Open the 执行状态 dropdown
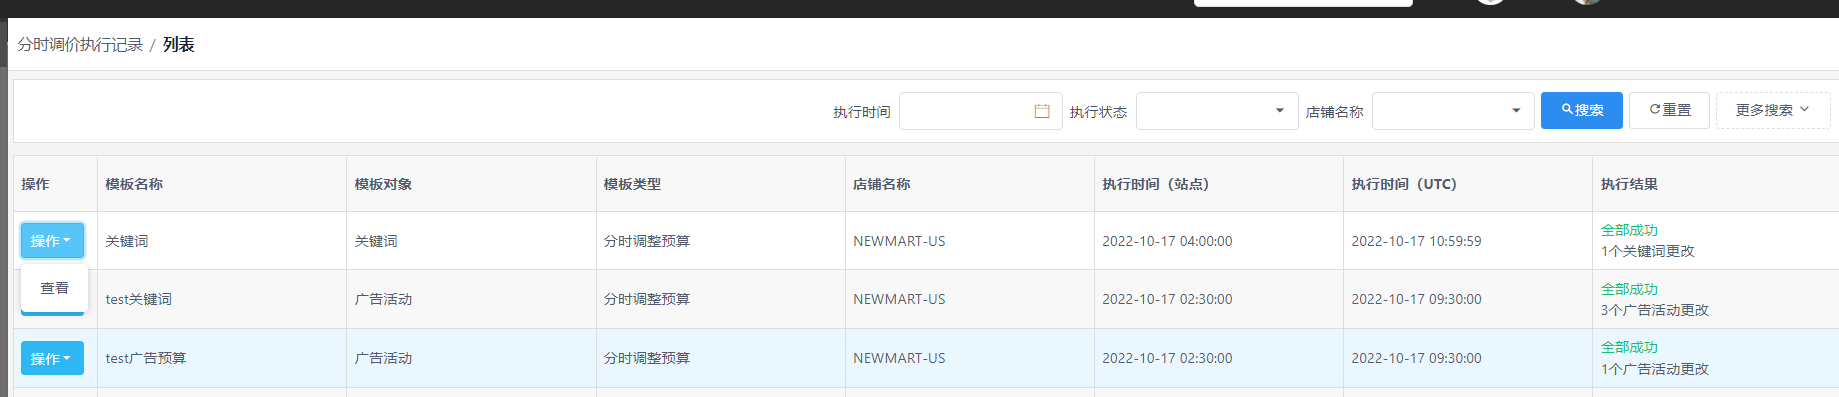Image resolution: width=1839 pixels, height=397 pixels. [1217, 111]
